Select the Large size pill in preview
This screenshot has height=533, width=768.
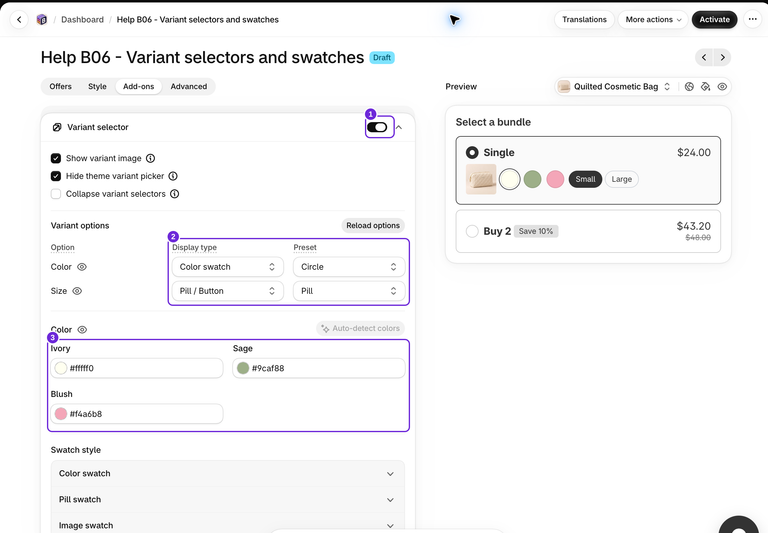[x=622, y=179]
